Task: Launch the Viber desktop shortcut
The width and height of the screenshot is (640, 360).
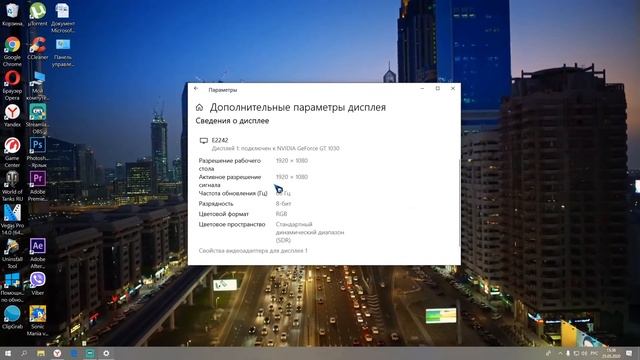Action: tap(38, 284)
